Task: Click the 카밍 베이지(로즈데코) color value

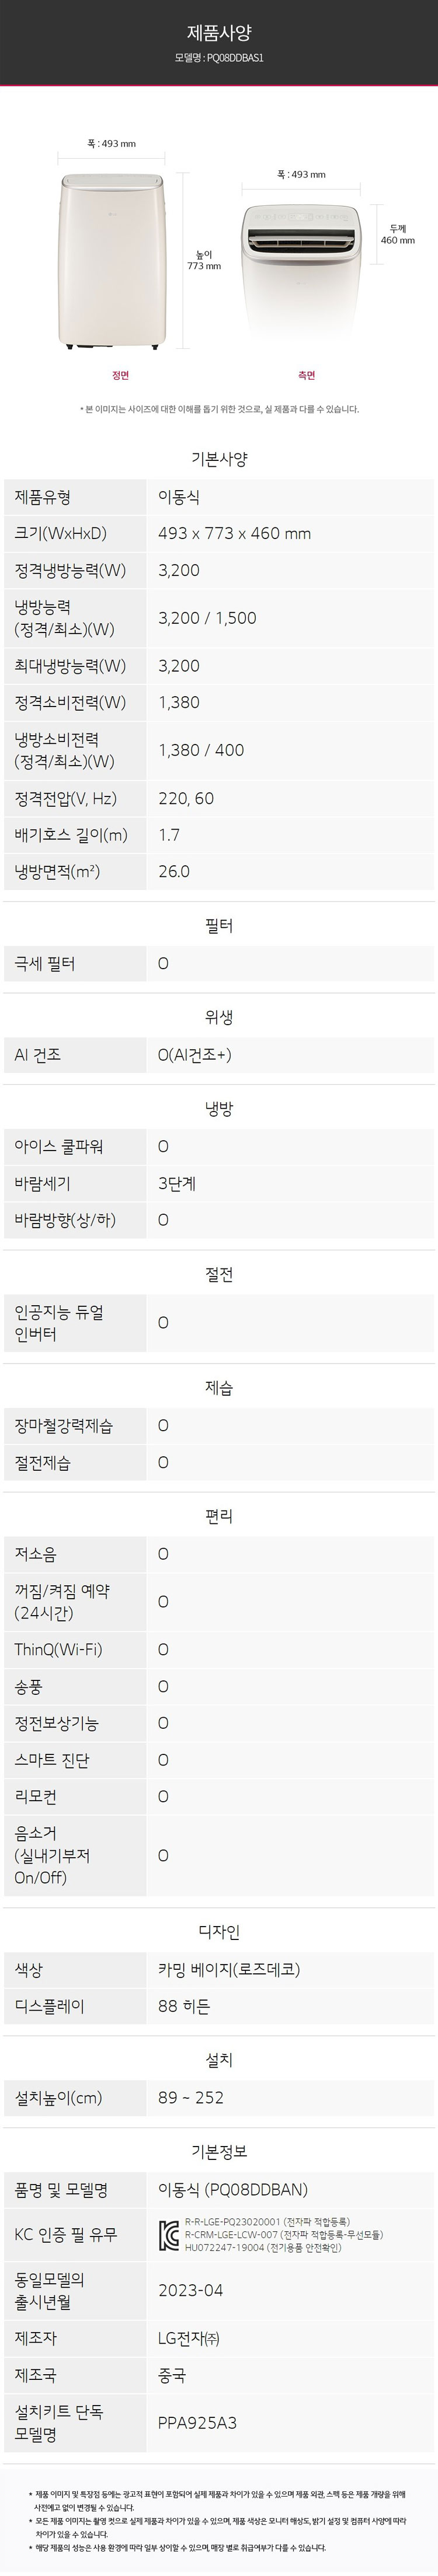Action: [229, 1969]
